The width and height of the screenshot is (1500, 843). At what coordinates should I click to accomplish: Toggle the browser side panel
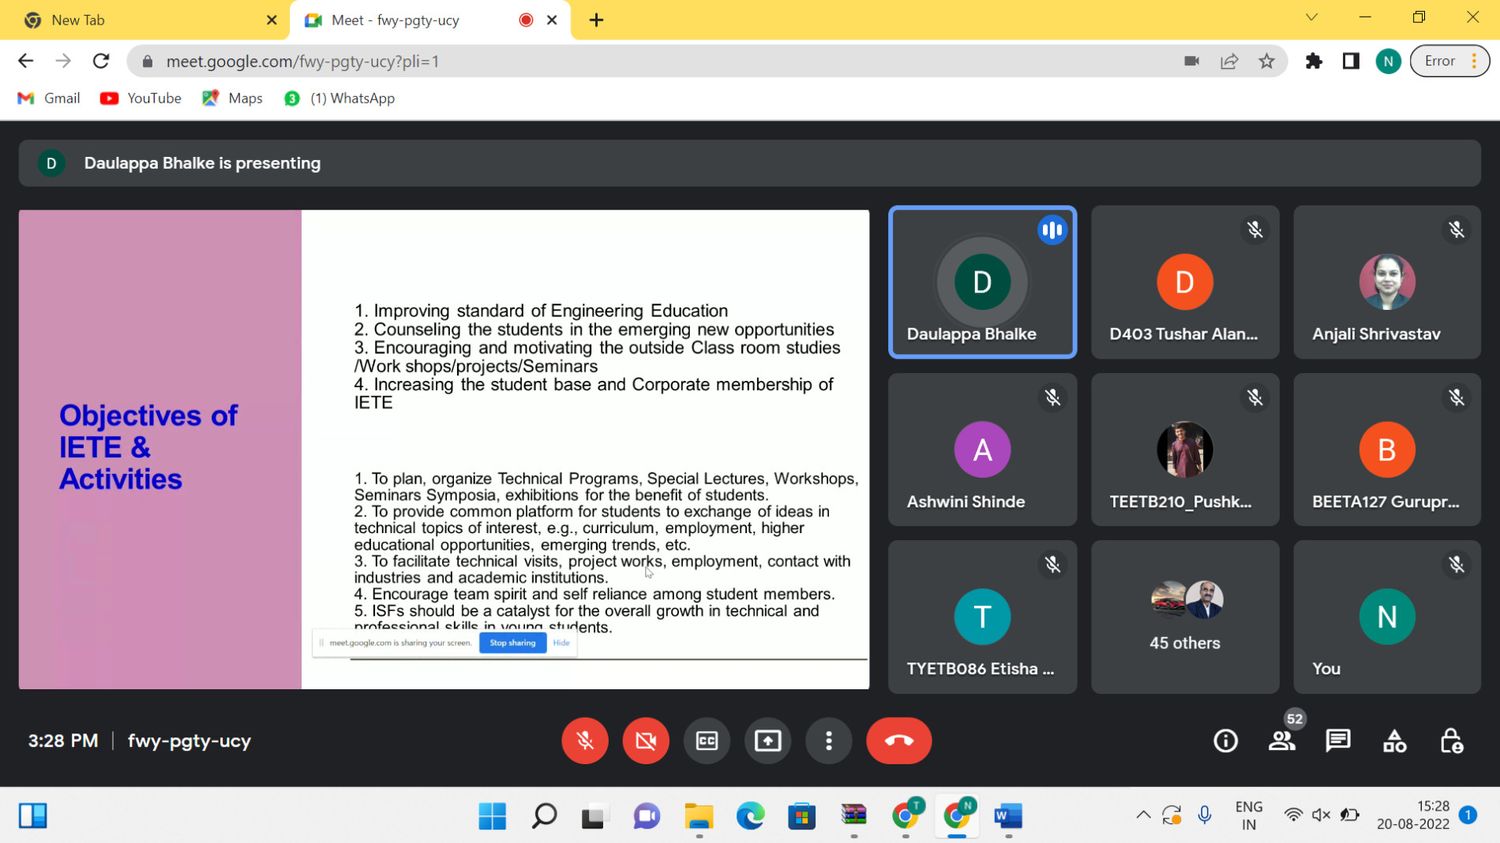pyautogui.click(x=1351, y=61)
